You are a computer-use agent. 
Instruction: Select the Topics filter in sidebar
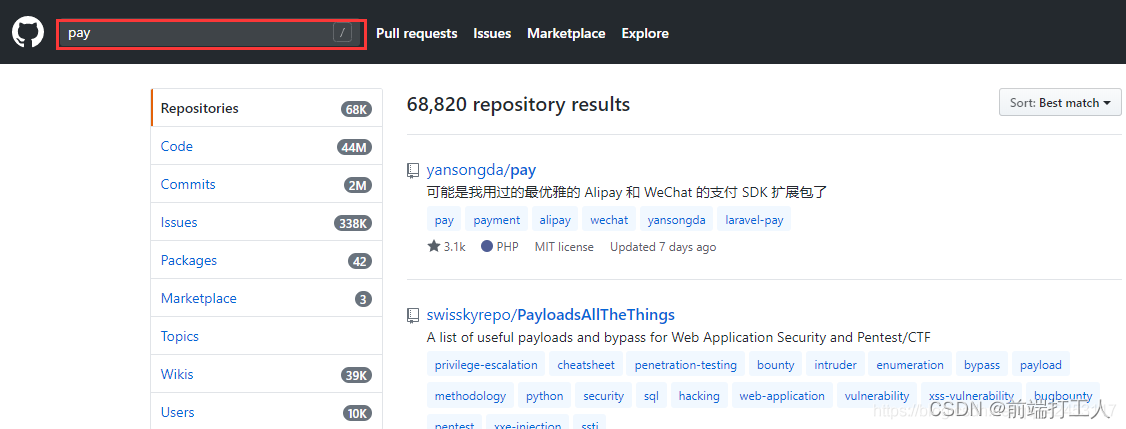coord(266,336)
